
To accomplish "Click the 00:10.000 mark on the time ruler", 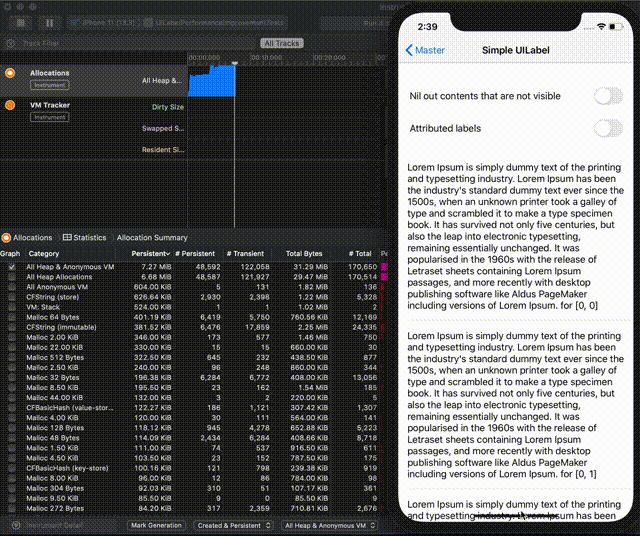I will click(x=266, y=58).
